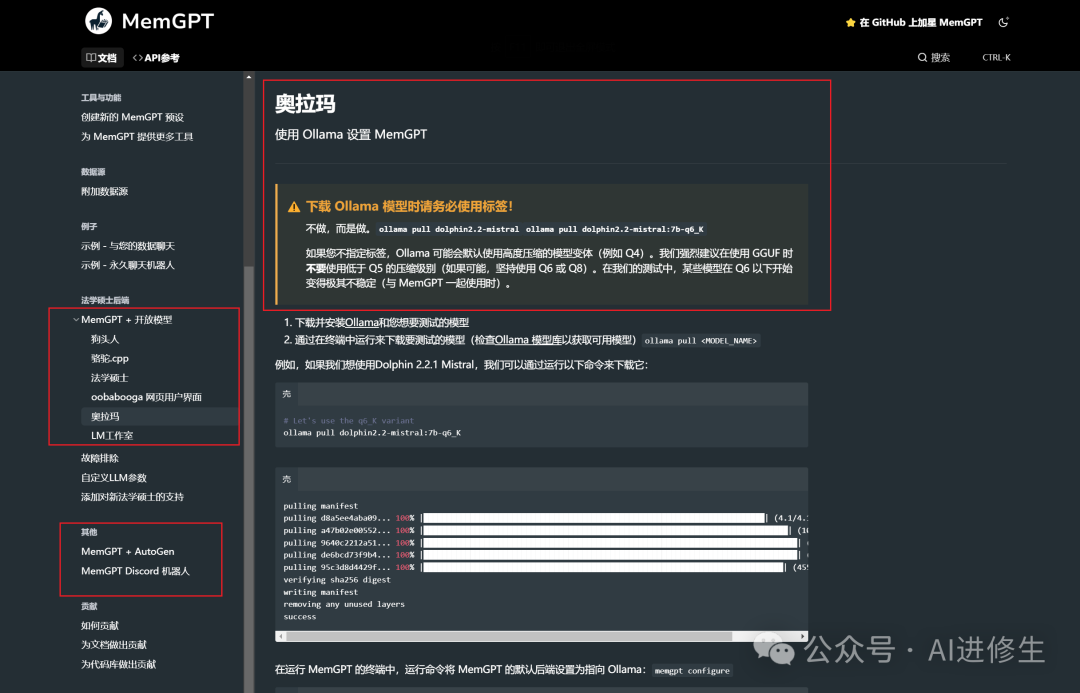Image resolution: width=1080 pixels, height=693 pixels.
Task: Toggle dark mode moon icon
Action: point(1004,22)
